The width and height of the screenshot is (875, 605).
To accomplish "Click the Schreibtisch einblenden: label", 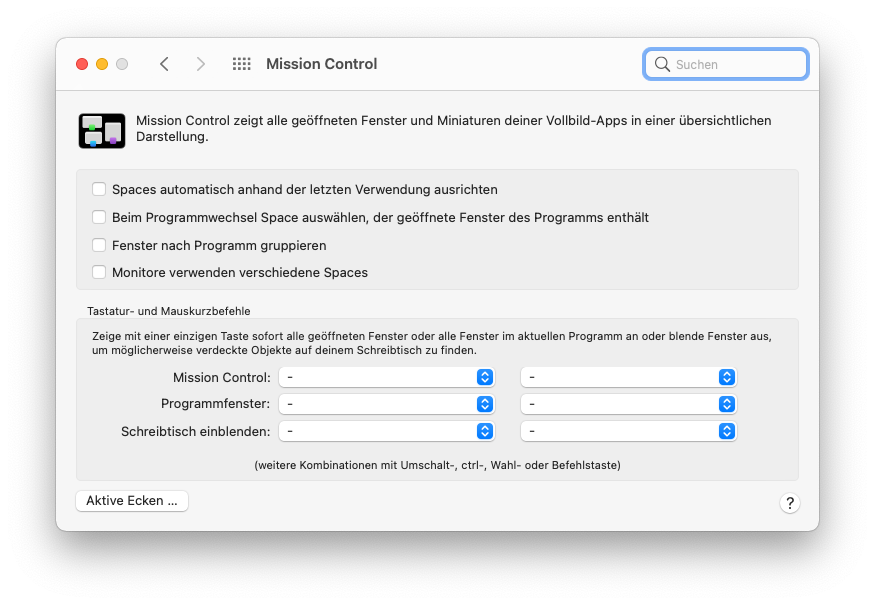I will point(195,431).
